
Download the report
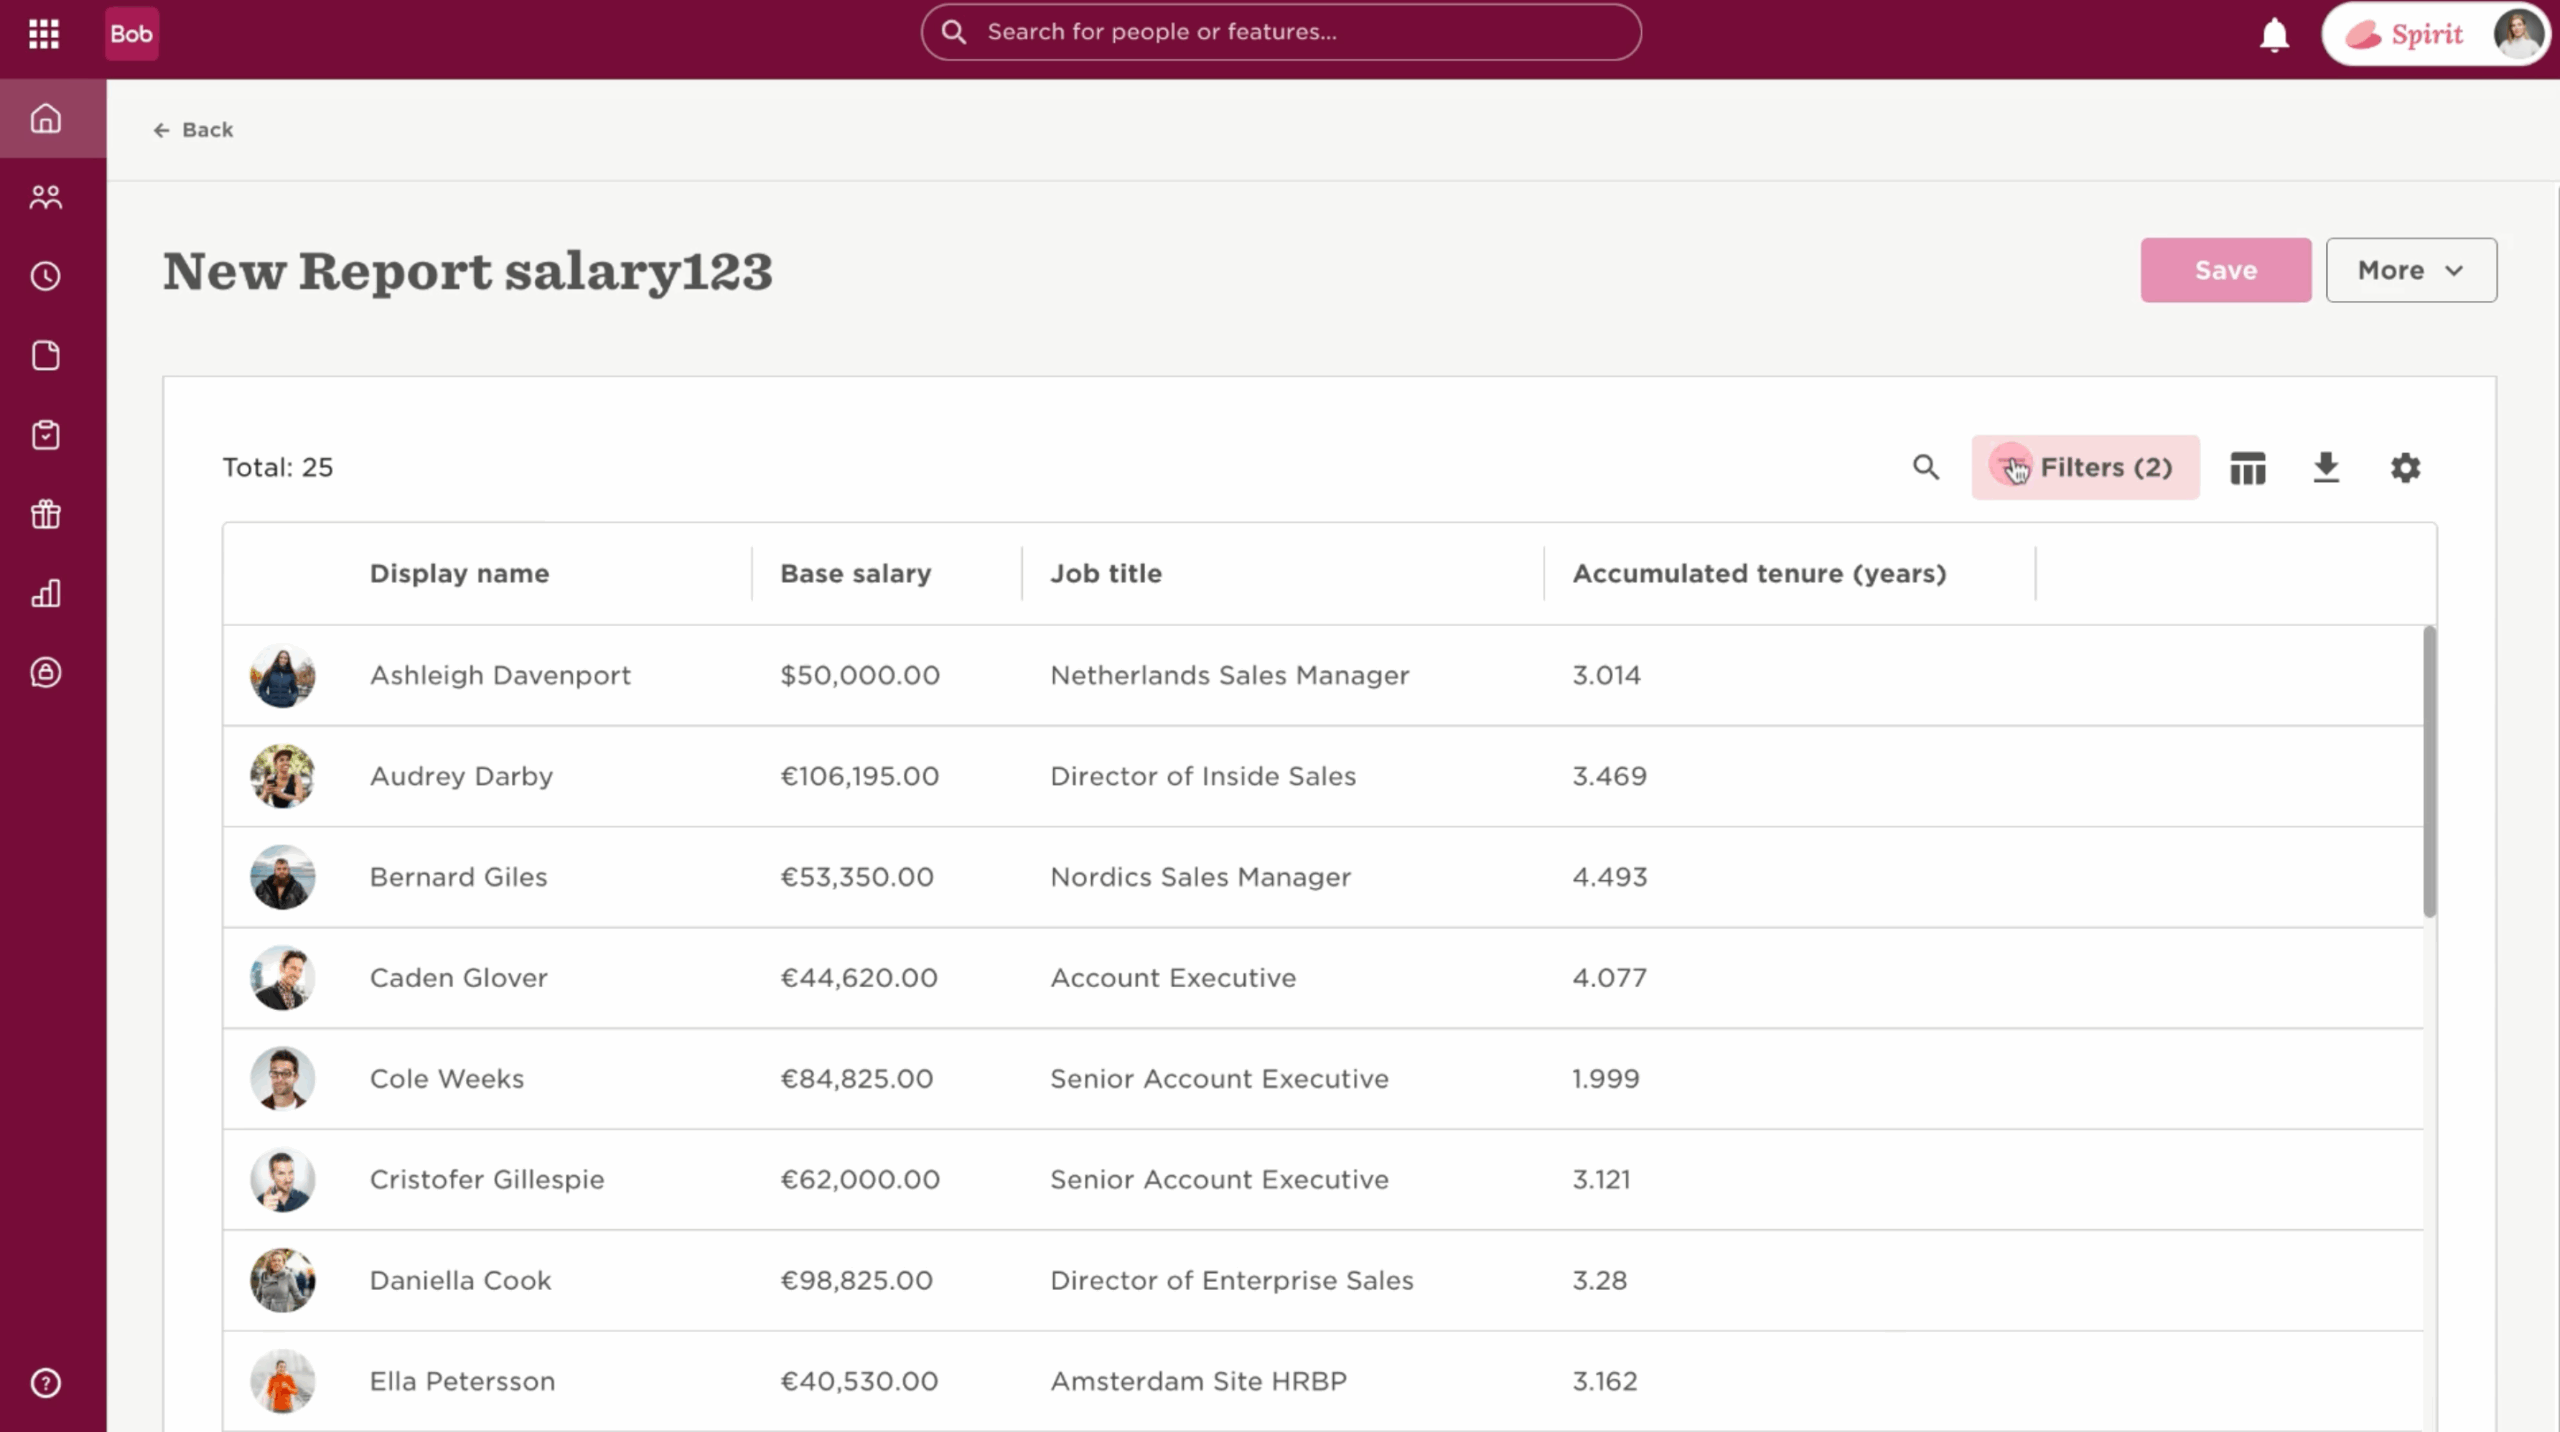(2326, 467)
